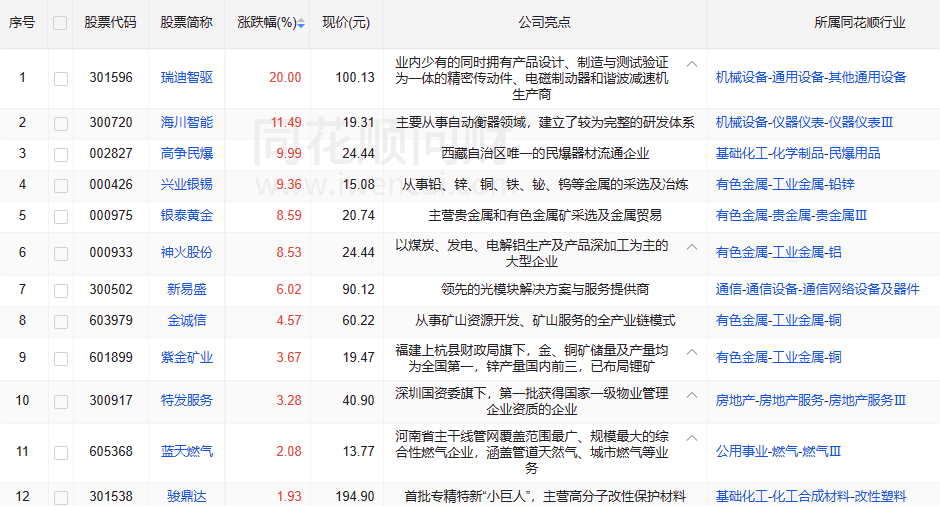Click the 所属同花顺行业 column header
940x506 pixels.
coord(860,23)
